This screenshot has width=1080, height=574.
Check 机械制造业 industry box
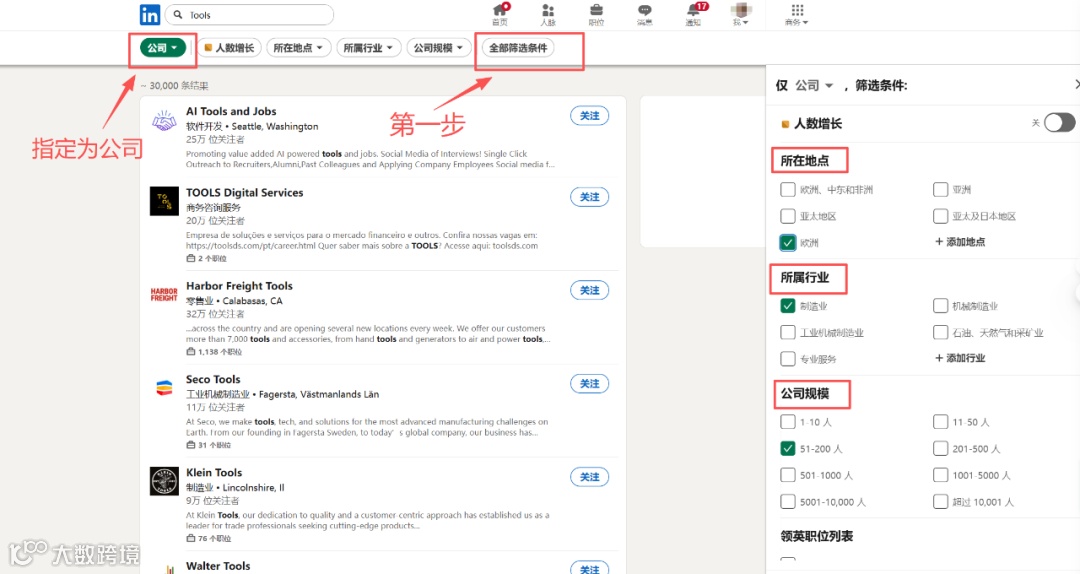point(940,306)
